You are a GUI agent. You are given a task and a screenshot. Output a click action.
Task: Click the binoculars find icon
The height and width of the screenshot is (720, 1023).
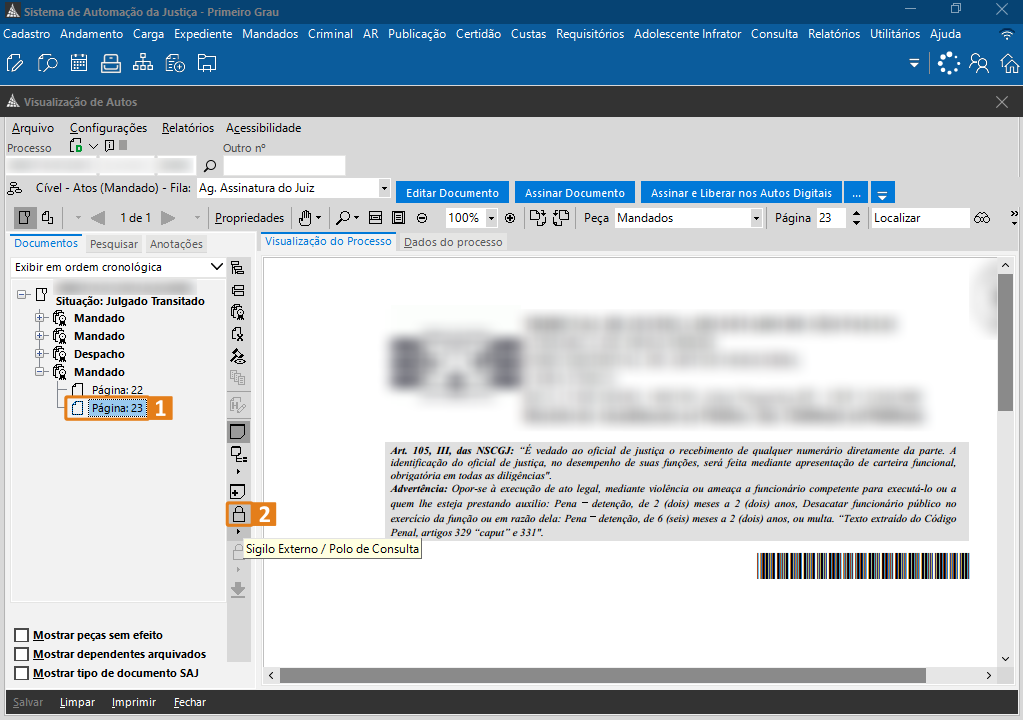[x=982, y=218]
